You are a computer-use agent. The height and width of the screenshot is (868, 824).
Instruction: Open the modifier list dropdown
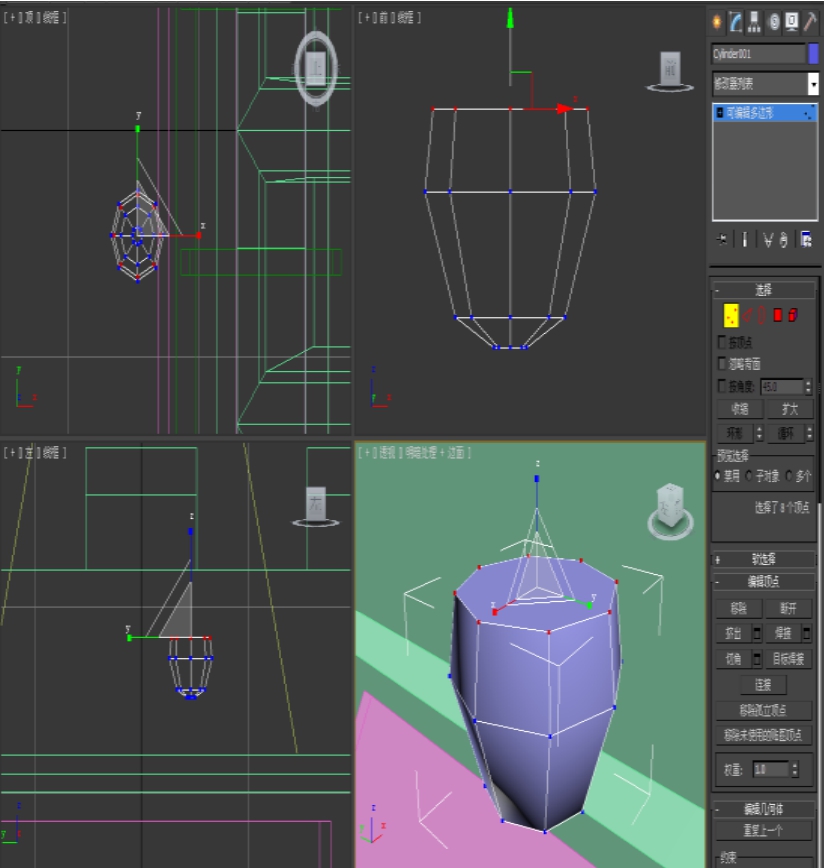[x=813, y=84]
